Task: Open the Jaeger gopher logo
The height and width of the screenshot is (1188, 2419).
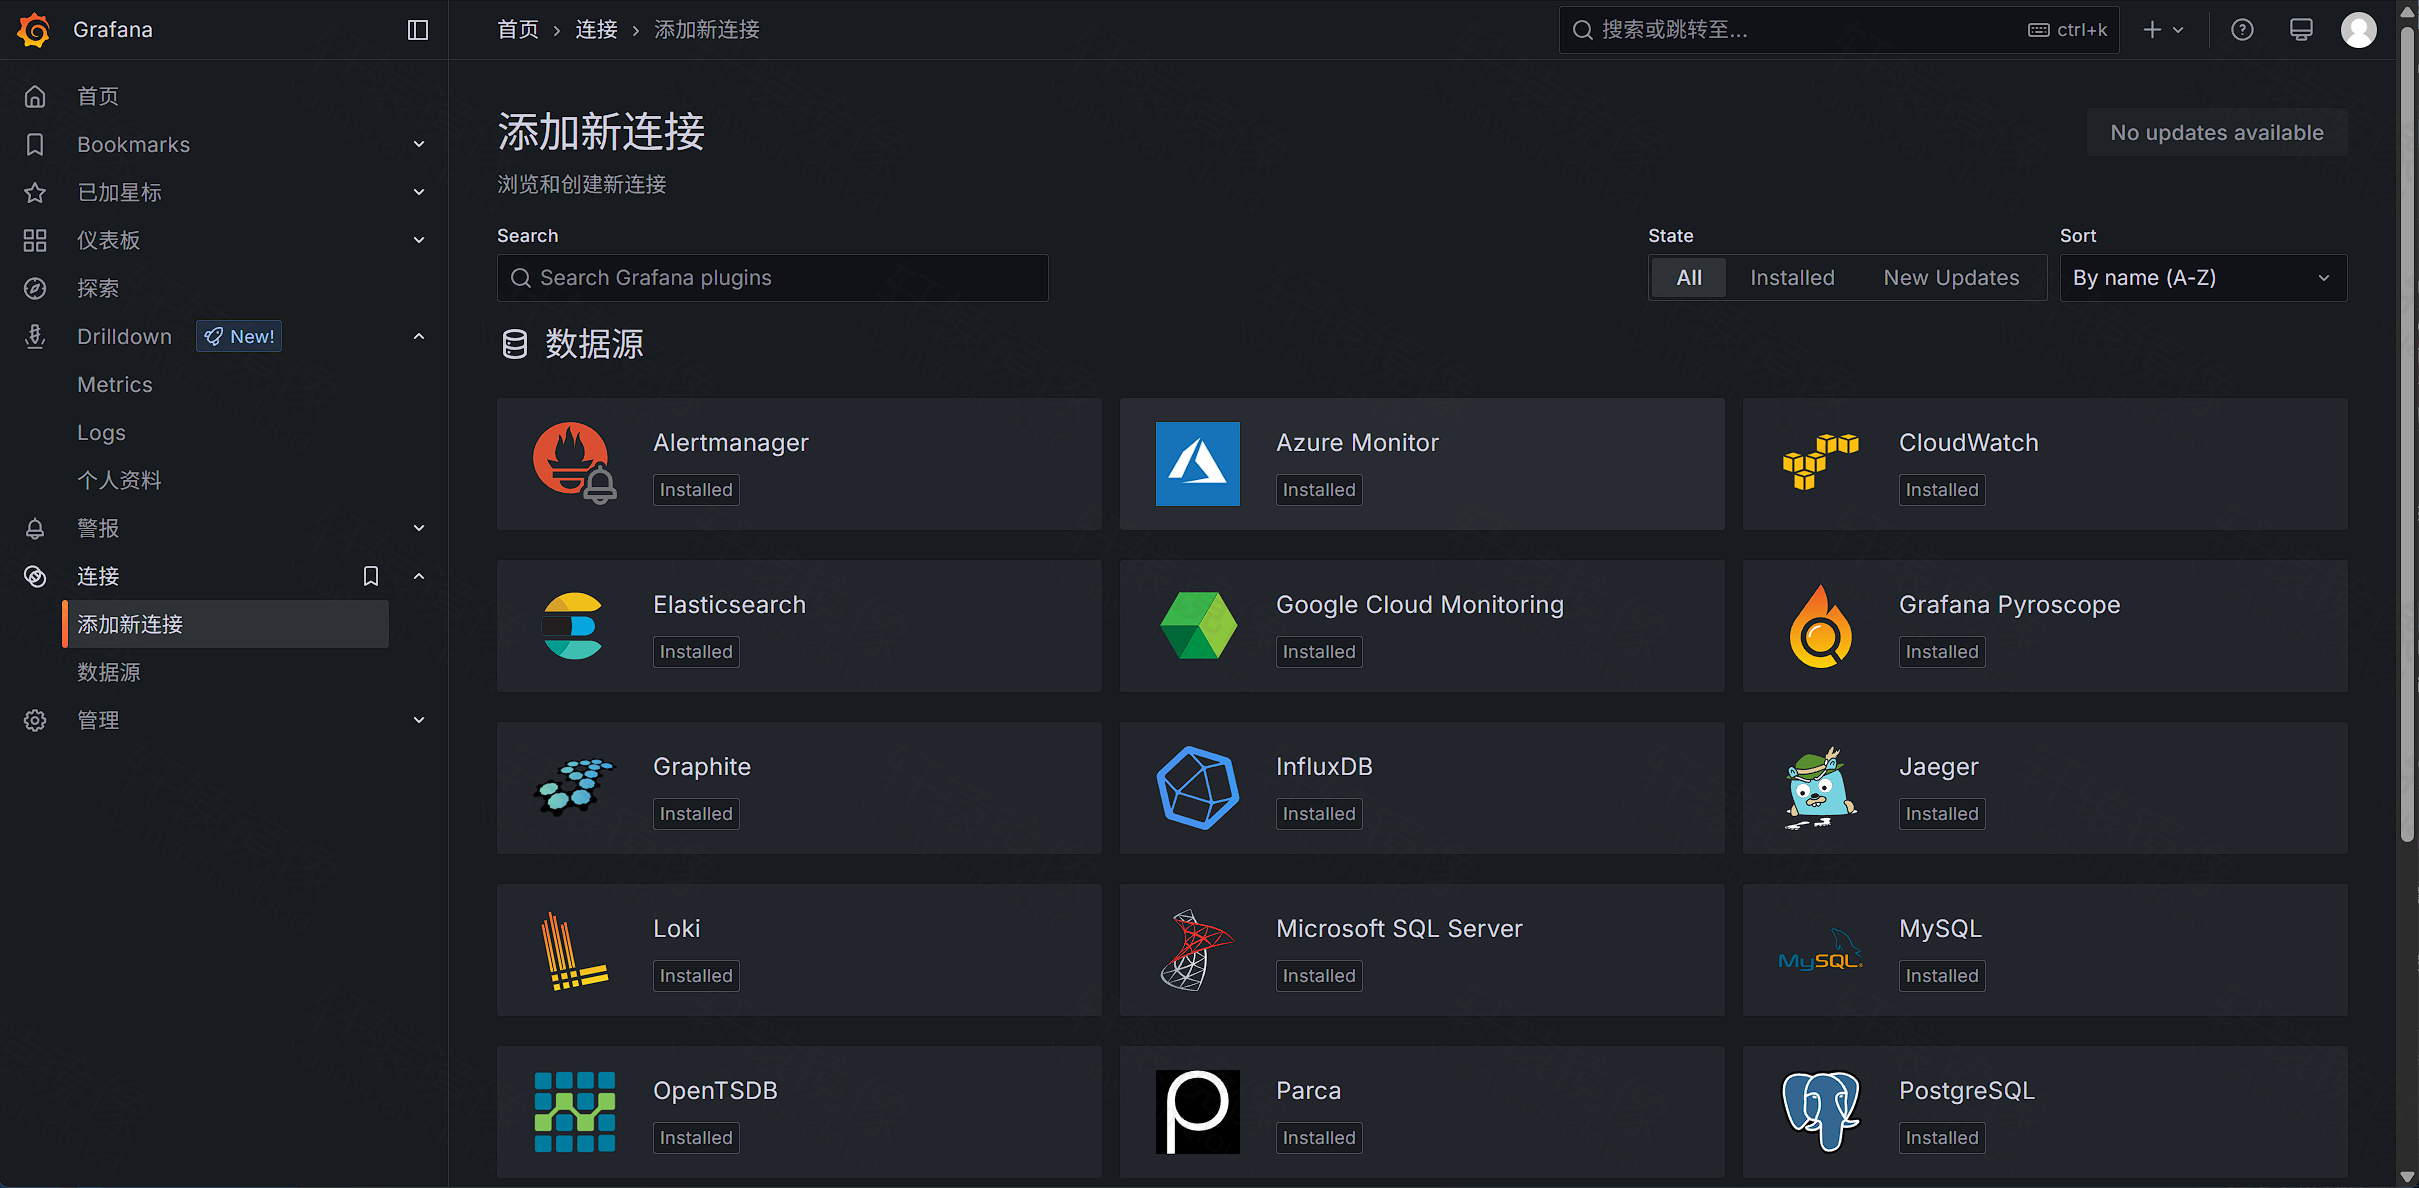Action: (x=1821, y=787)
